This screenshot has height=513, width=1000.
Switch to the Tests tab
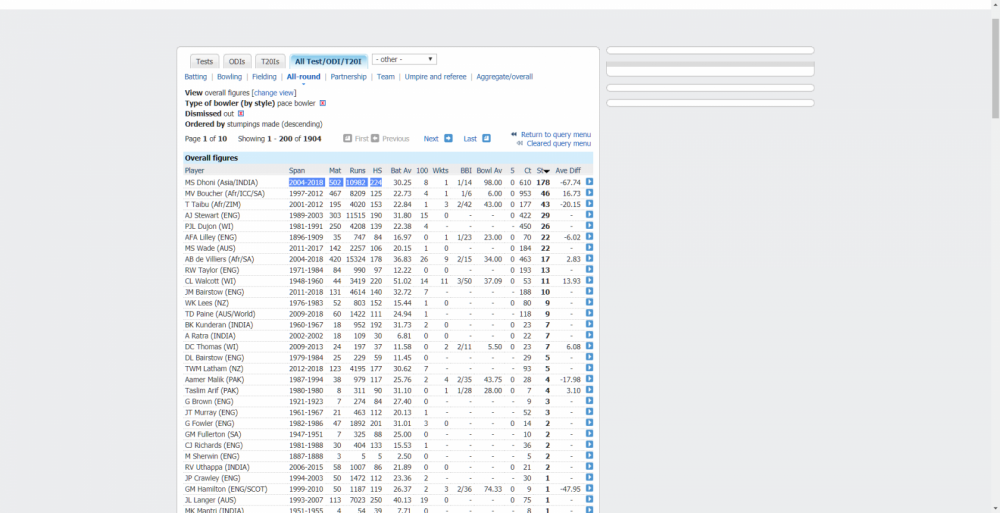[205, 61]
